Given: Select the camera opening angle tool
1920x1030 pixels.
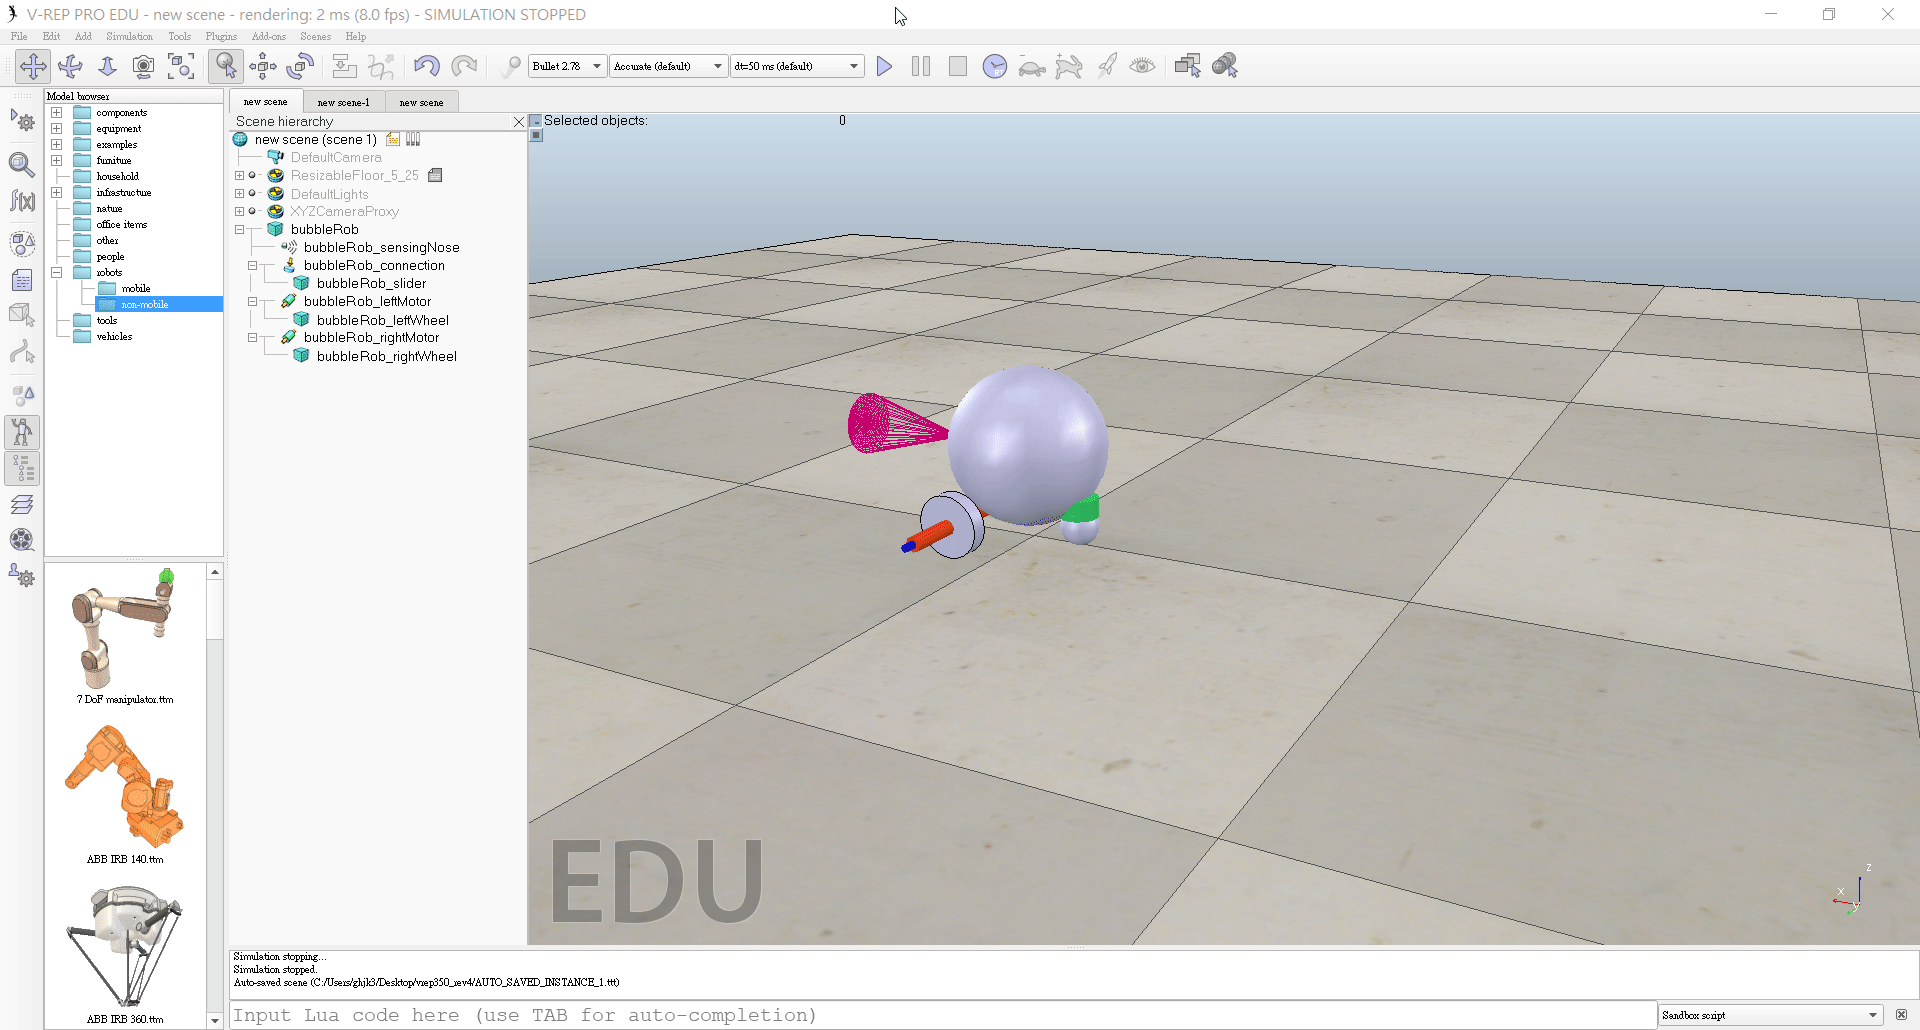Looking at the screenshot, I should 144,66.
